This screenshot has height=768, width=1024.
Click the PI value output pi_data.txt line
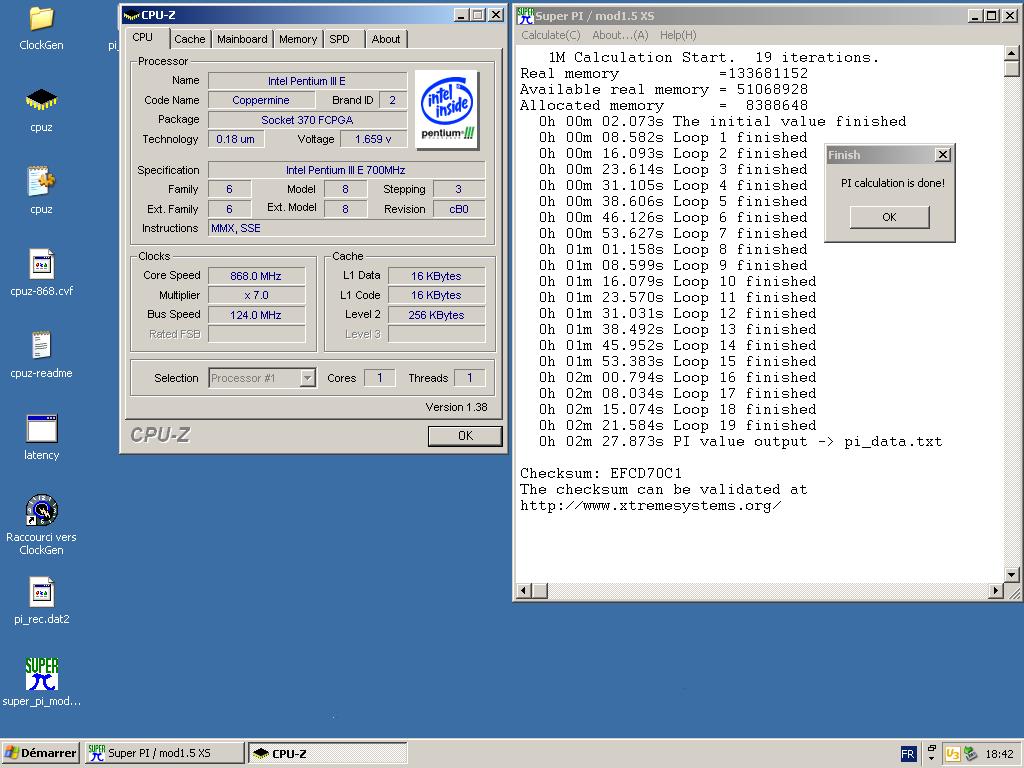(x=740, y=441)
